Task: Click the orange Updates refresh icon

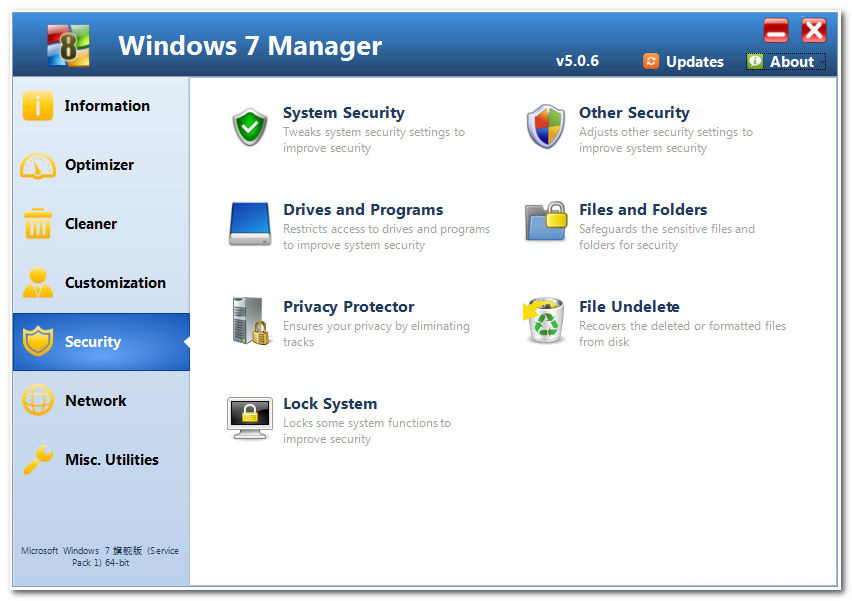Action: (650, 61)
